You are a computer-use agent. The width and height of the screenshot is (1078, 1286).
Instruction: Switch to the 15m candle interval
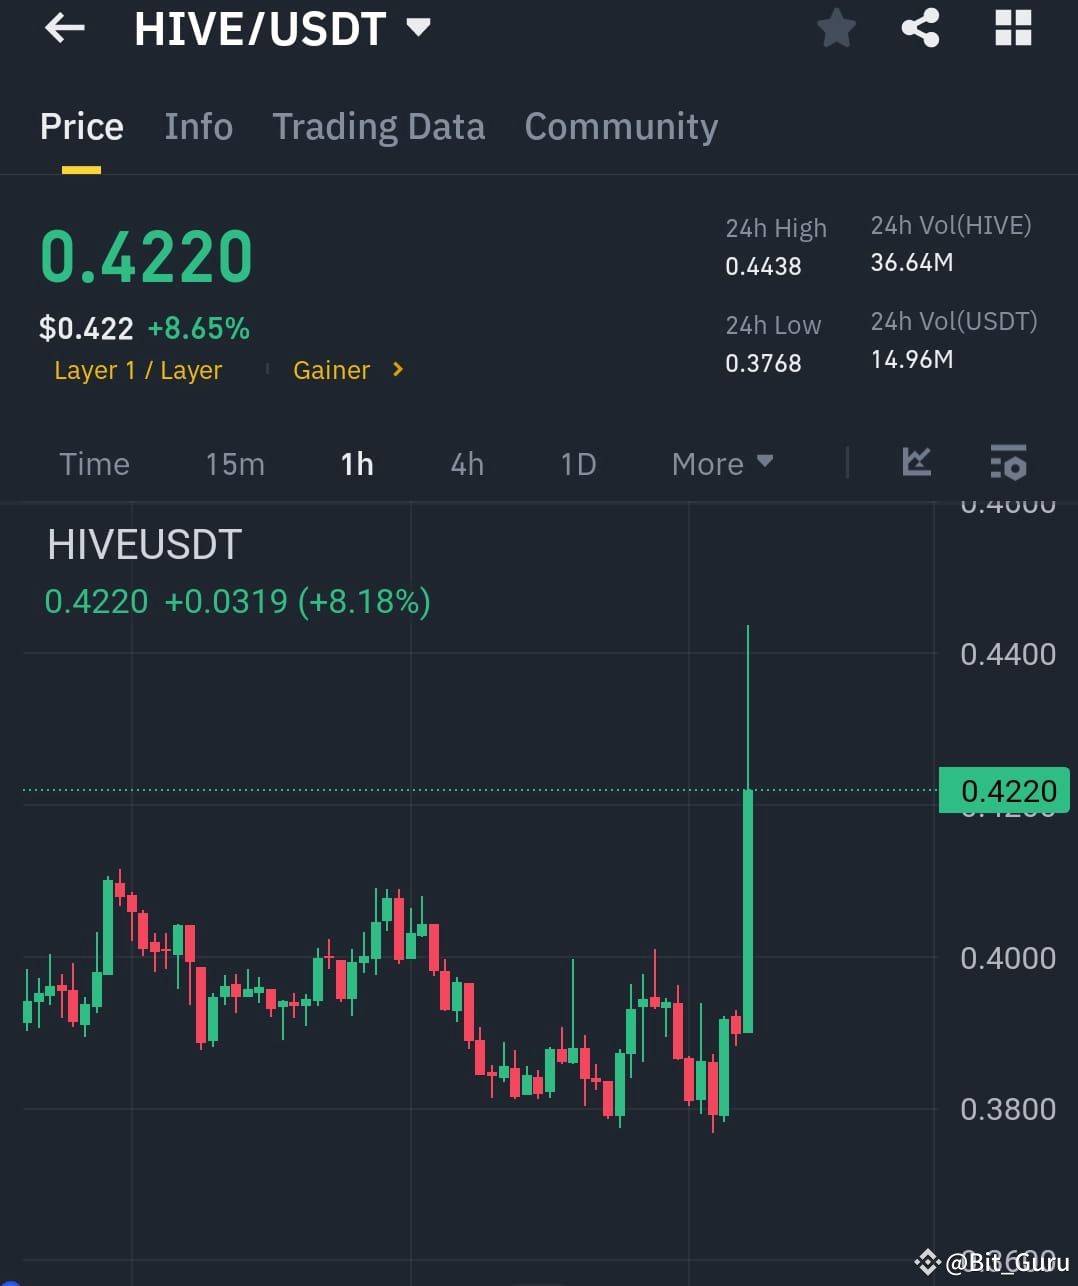[234, 463]
